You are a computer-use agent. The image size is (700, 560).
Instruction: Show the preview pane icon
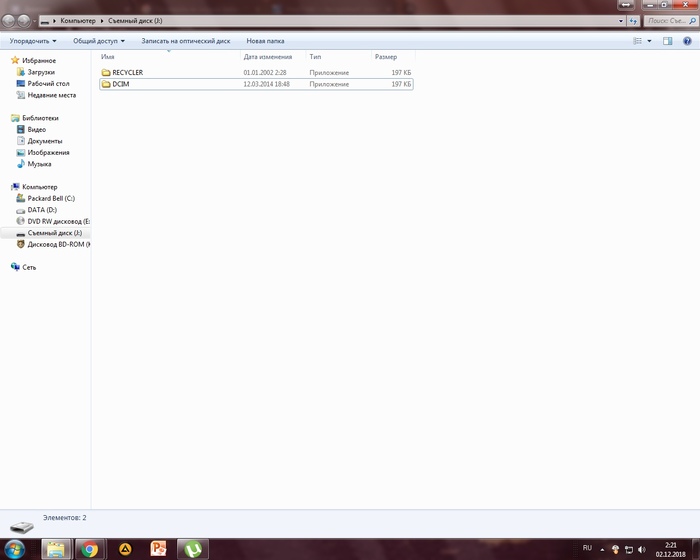[667, 41]
